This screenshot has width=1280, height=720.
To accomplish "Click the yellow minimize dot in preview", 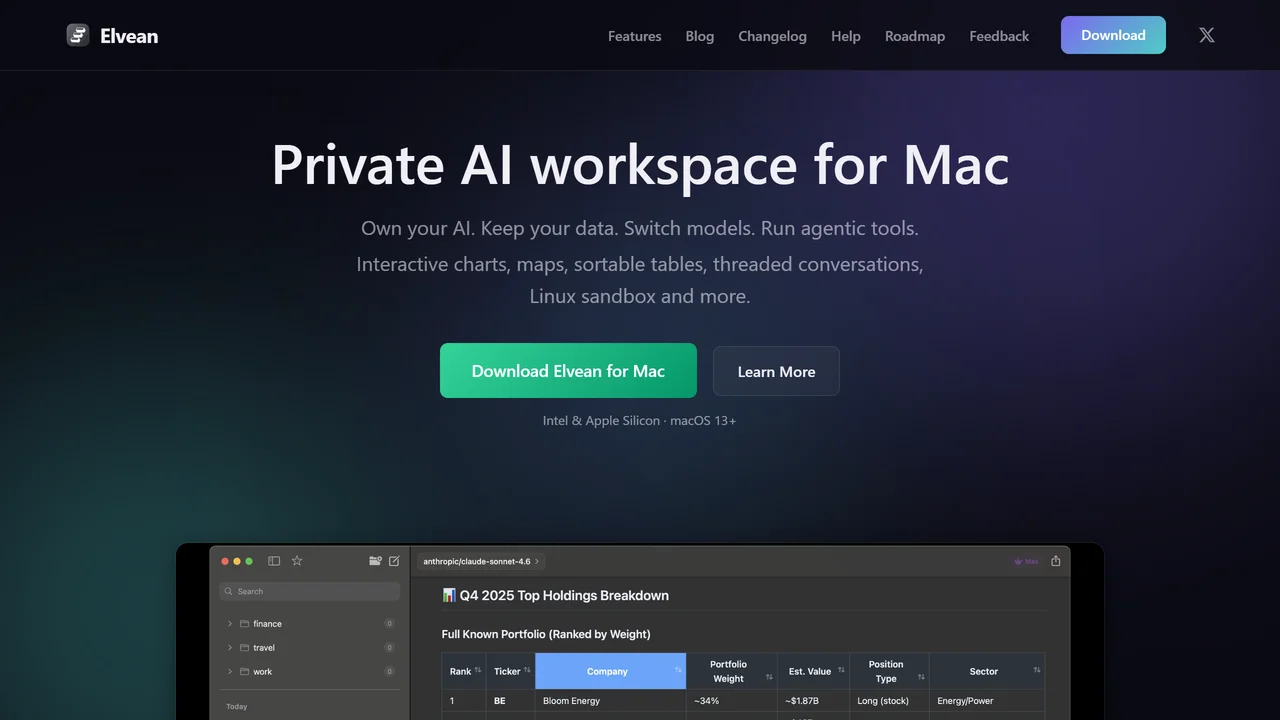I will pyautogui.click(x=237, y=561).
